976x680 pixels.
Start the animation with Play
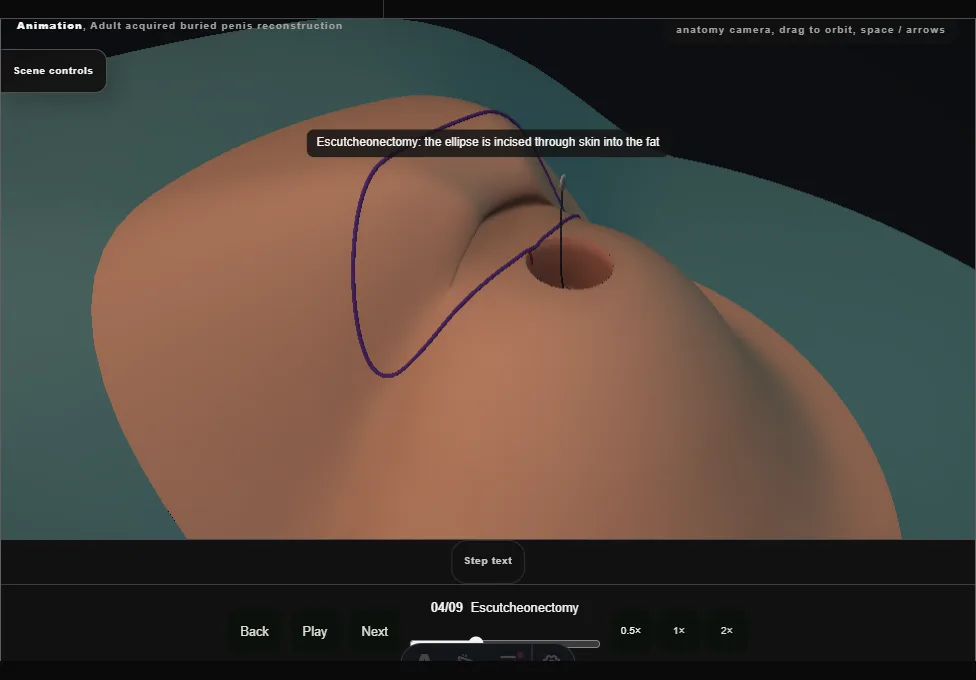314,631
